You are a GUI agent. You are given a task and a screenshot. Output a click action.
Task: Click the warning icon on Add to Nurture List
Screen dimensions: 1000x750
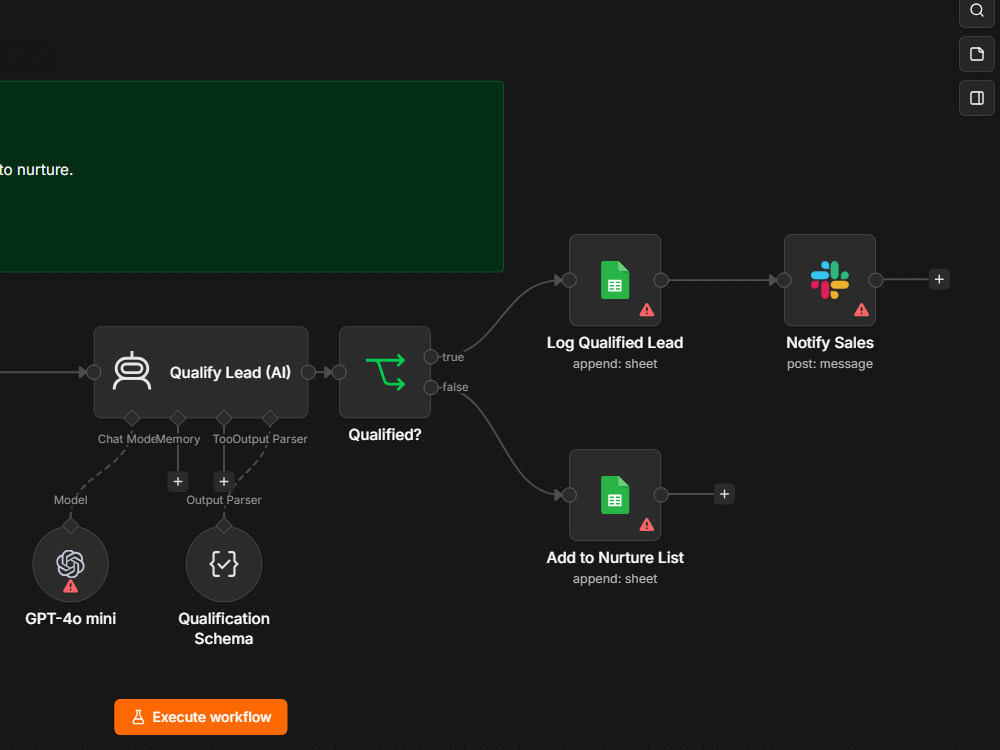[x=647, y=525]
